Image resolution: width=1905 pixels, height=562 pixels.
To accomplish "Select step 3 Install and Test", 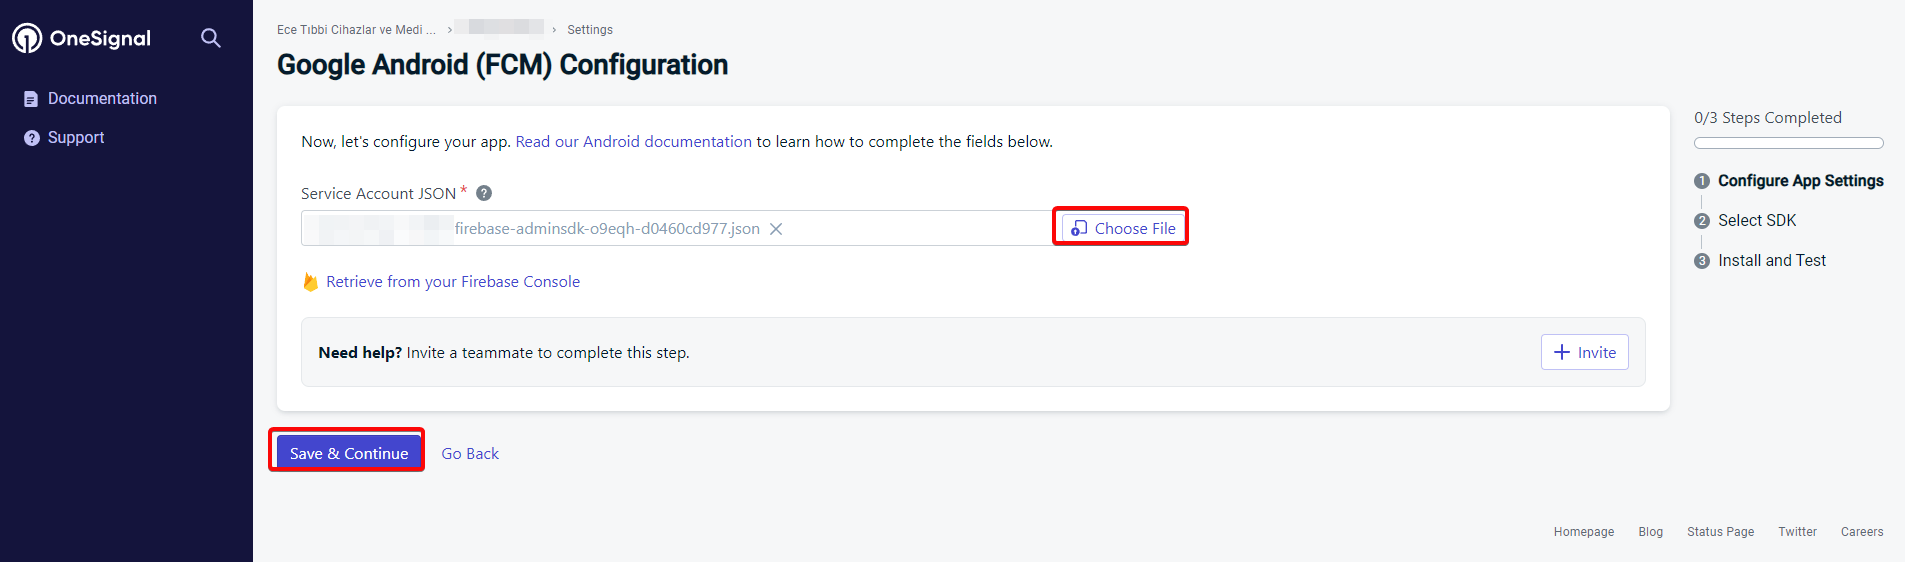I will tap(1771, 260).
